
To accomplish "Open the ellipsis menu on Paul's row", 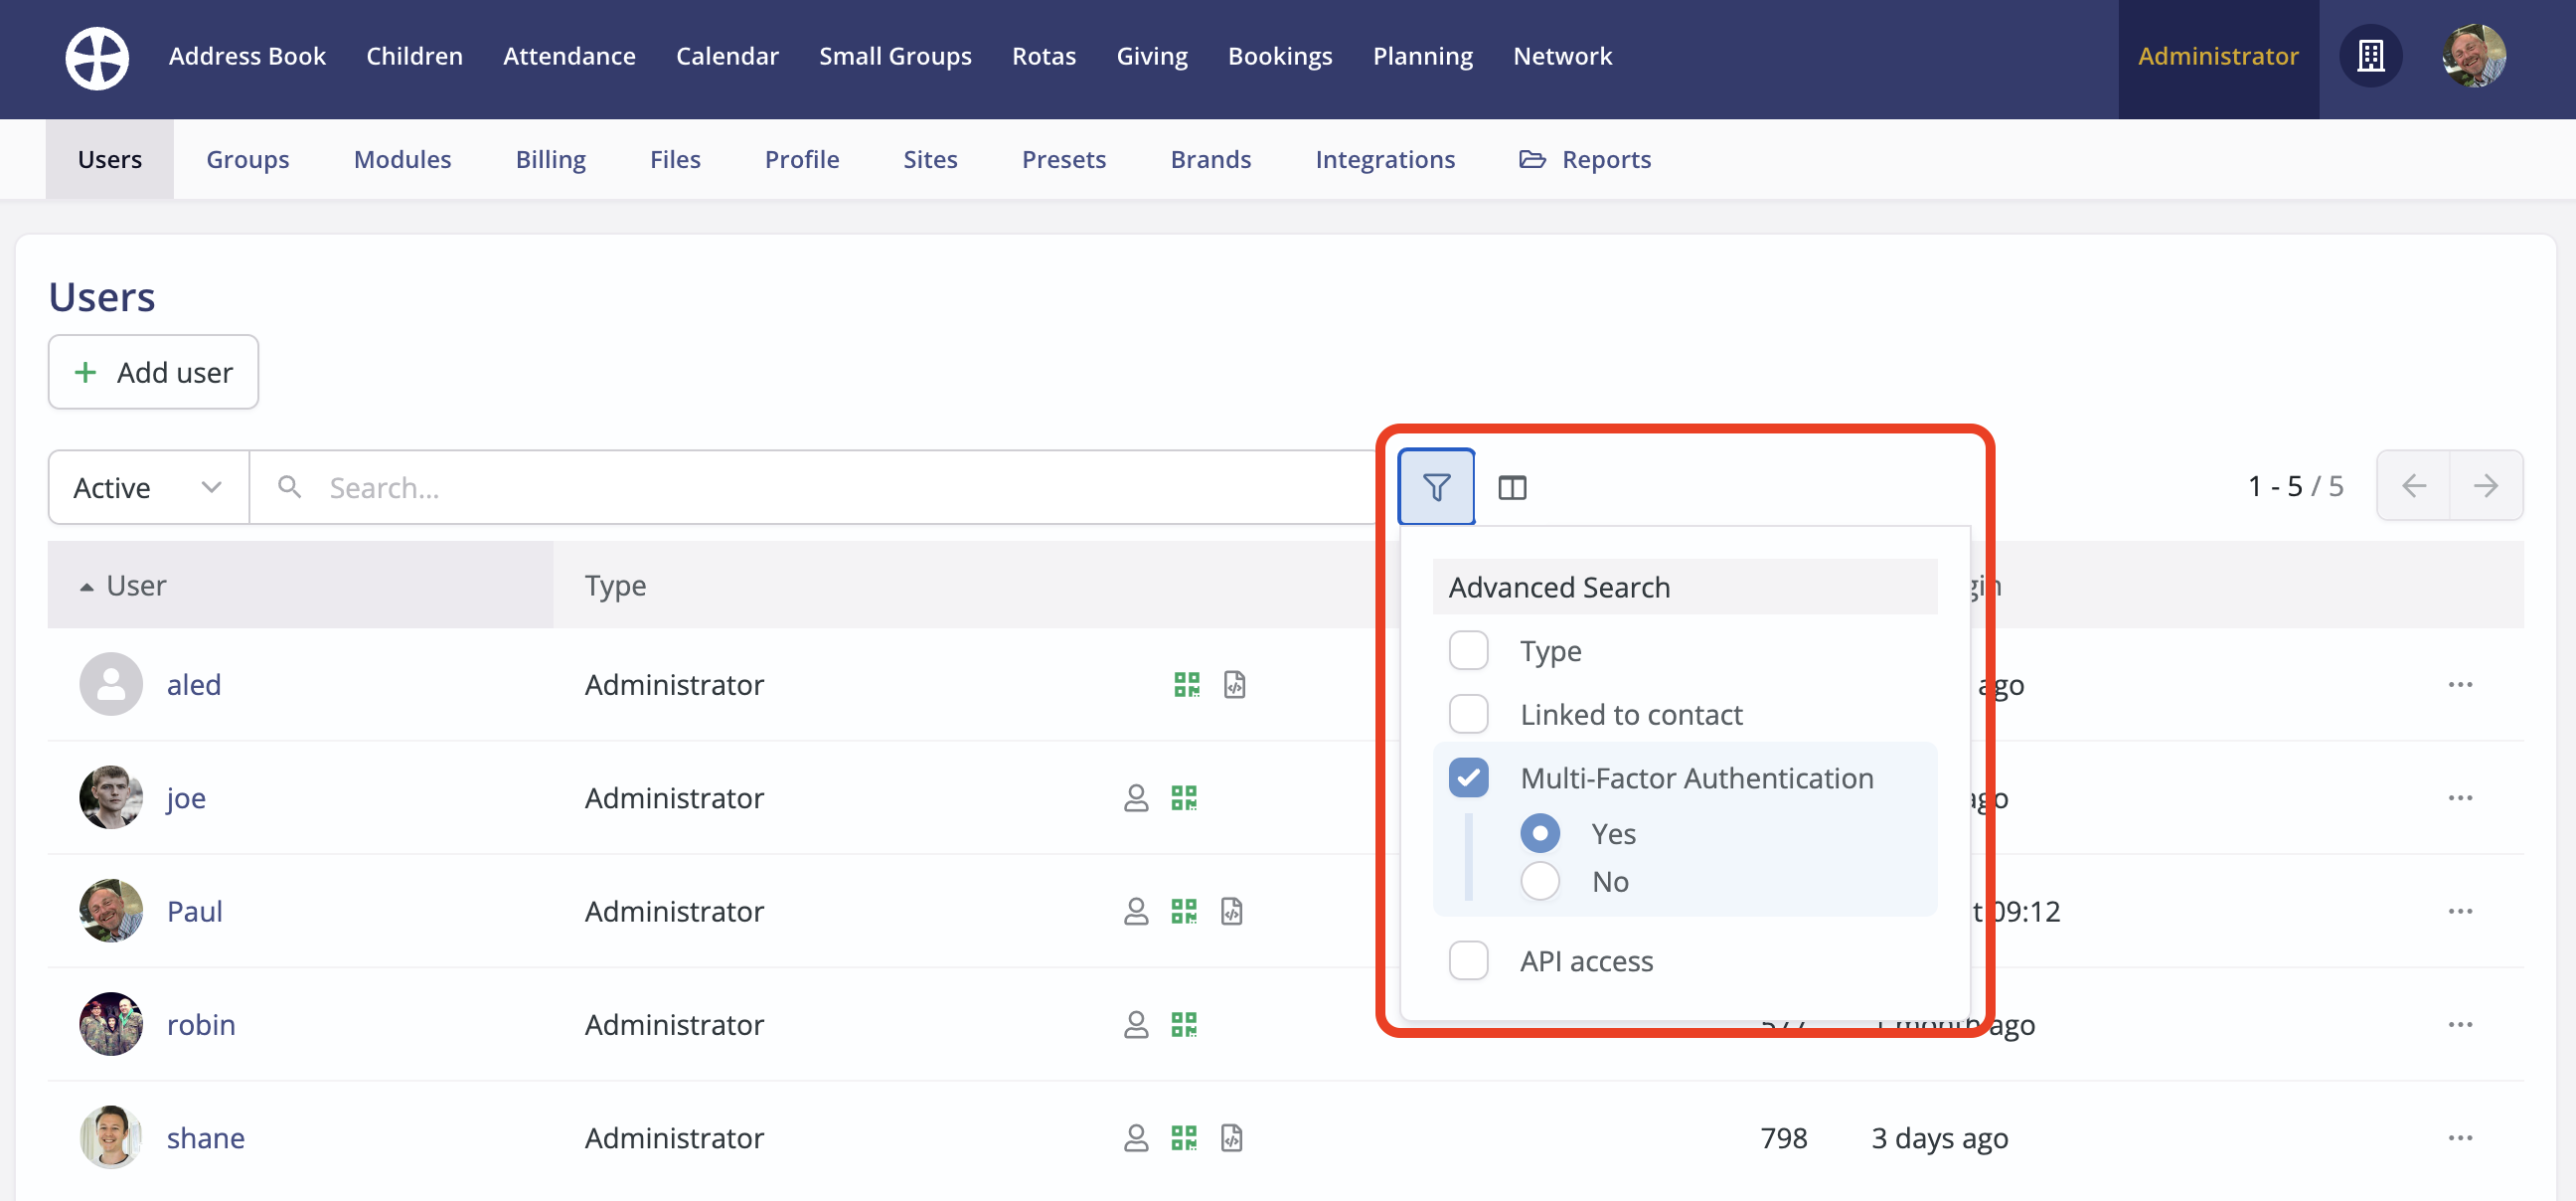I will coord(2461,911).
